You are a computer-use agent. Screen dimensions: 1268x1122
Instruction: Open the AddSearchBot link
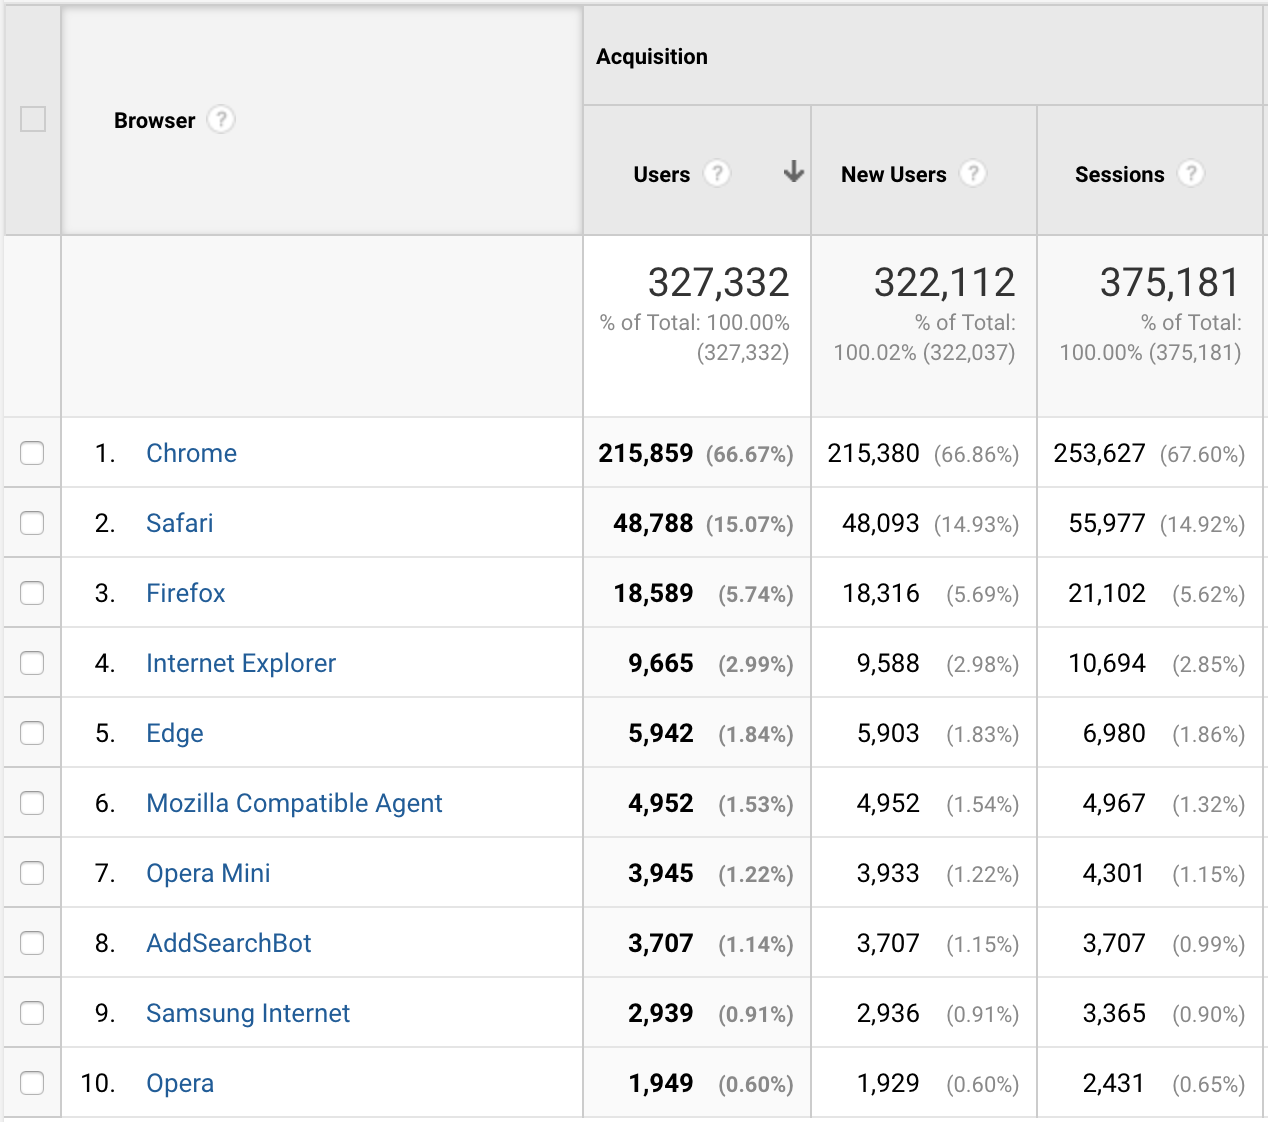point(229,943)
